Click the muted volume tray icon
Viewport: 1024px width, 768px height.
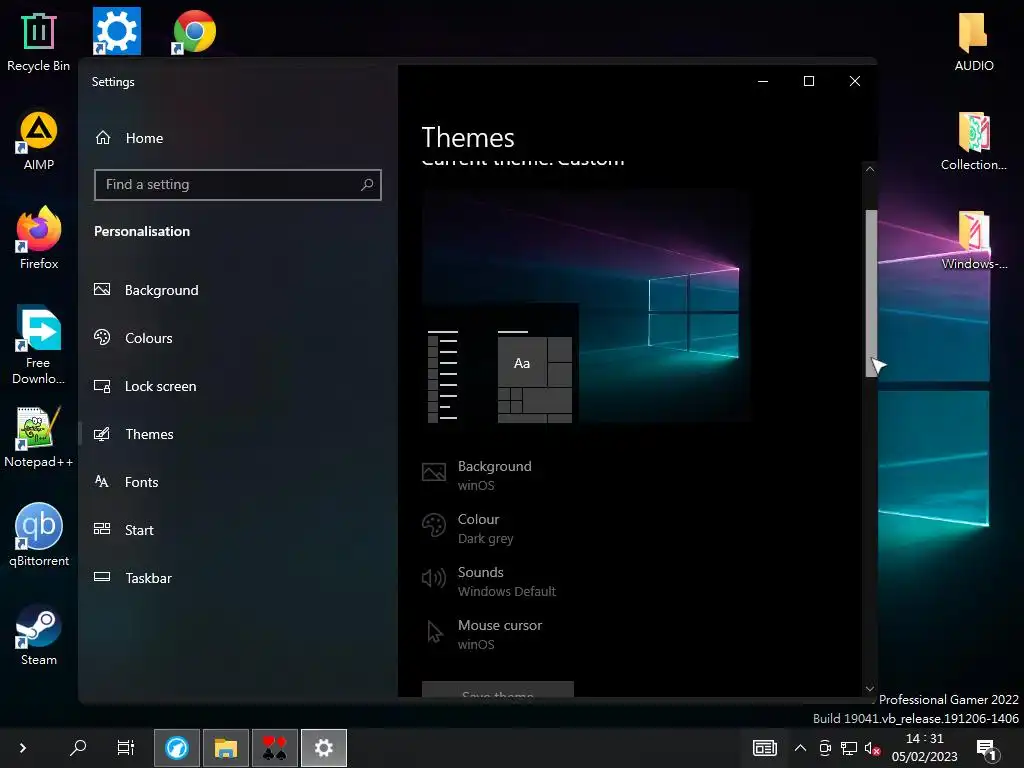tap(872, 748)
